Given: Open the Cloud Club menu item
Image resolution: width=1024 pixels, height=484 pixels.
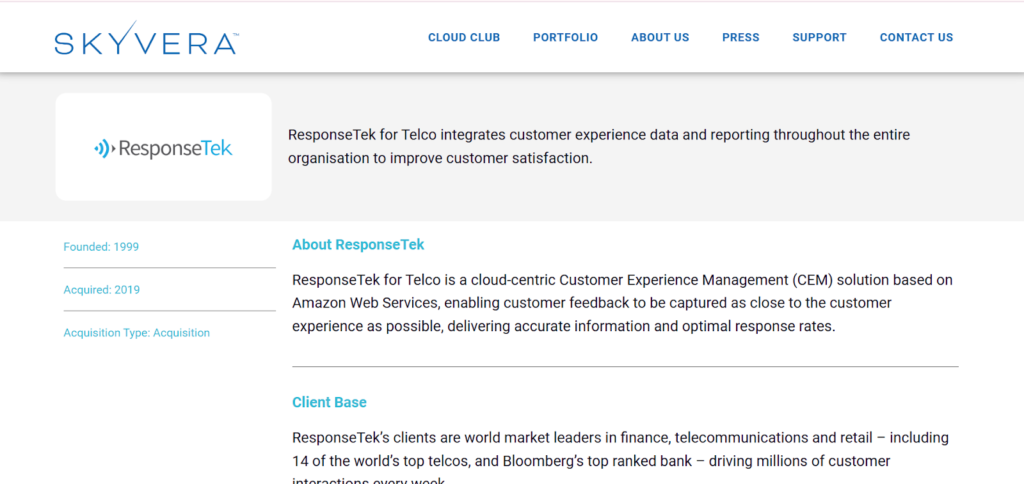Looking at the screenshot, I should [464, 37].
